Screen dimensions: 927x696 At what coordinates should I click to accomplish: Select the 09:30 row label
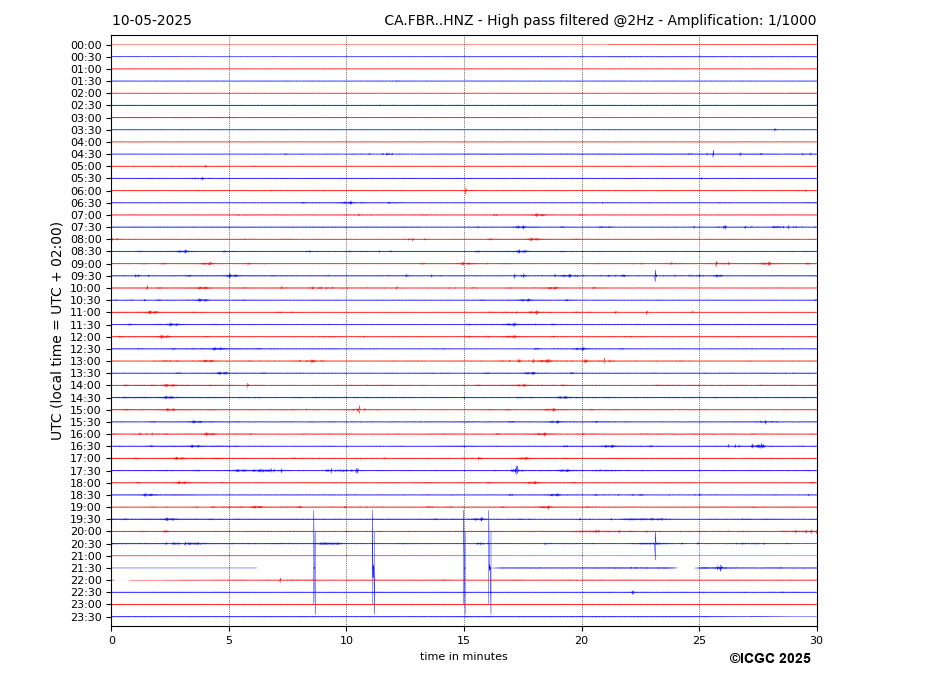(86, 276)
